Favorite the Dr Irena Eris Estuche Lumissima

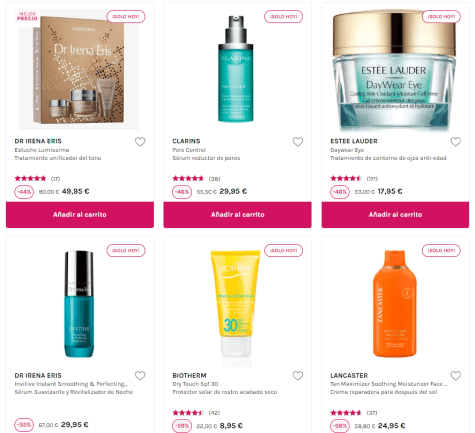(x=140, y=142)
